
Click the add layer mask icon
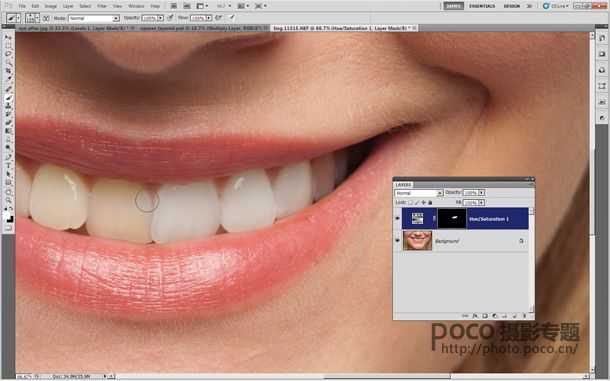[485, 316]
